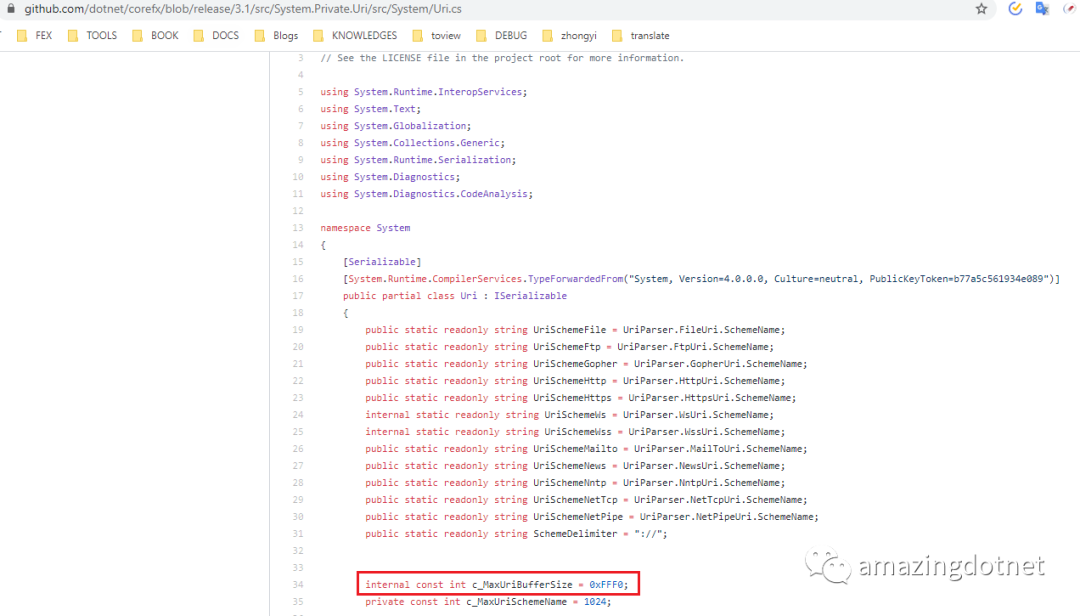This screenshot has height=616, width=1080.
Task: Click UriSchemeNntp field name
Action: click(570, 482)
